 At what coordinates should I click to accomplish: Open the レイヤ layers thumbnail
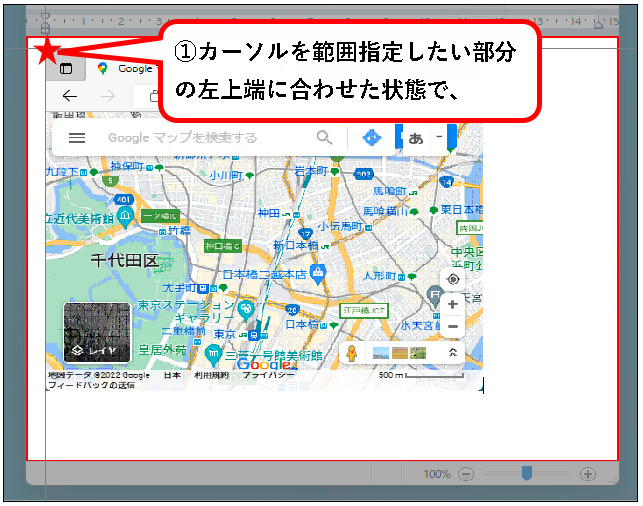click(97, 333)
